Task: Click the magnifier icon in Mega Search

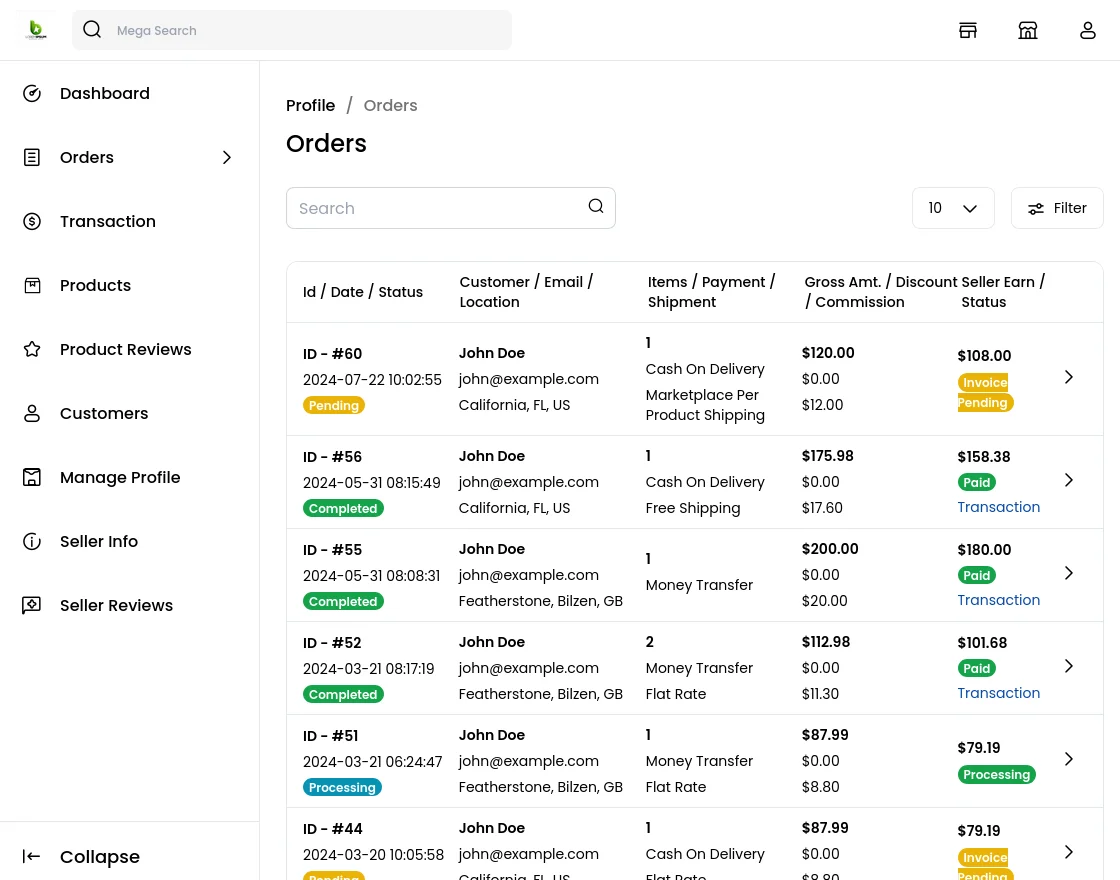Action: [92, 30]
